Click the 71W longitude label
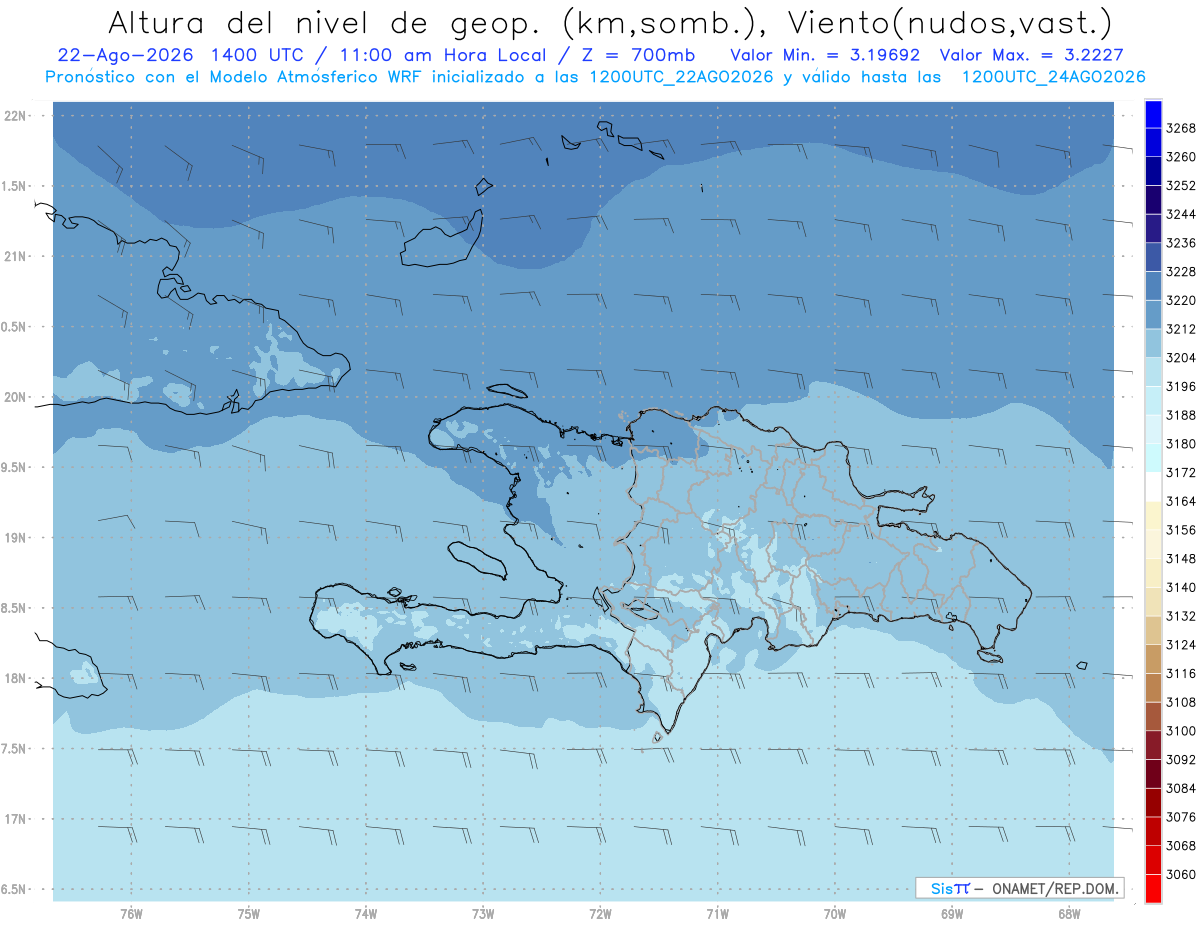The image size is (1200, 927). (717, 914)
